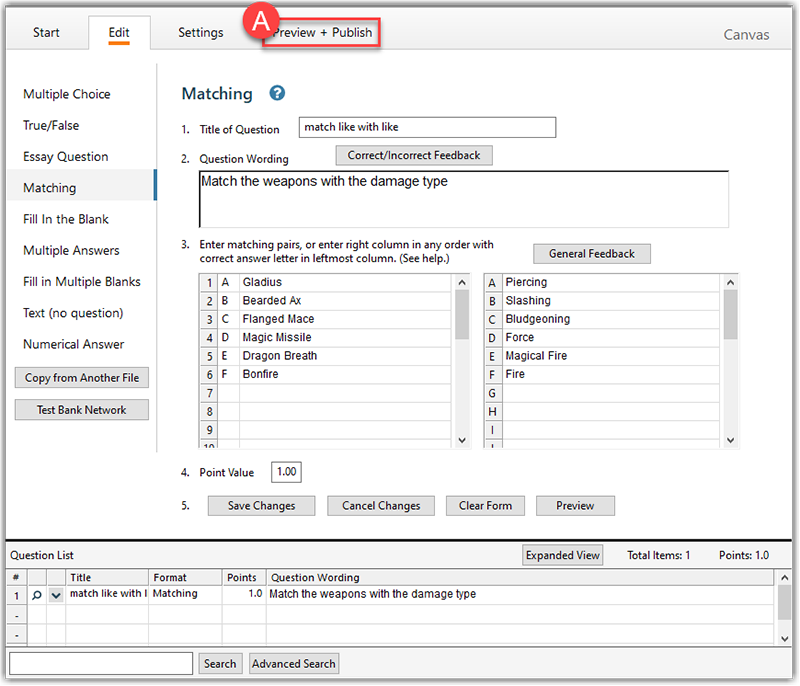Open General Feedback
Screen dimensions: 800x686
(x=591, y=253)
